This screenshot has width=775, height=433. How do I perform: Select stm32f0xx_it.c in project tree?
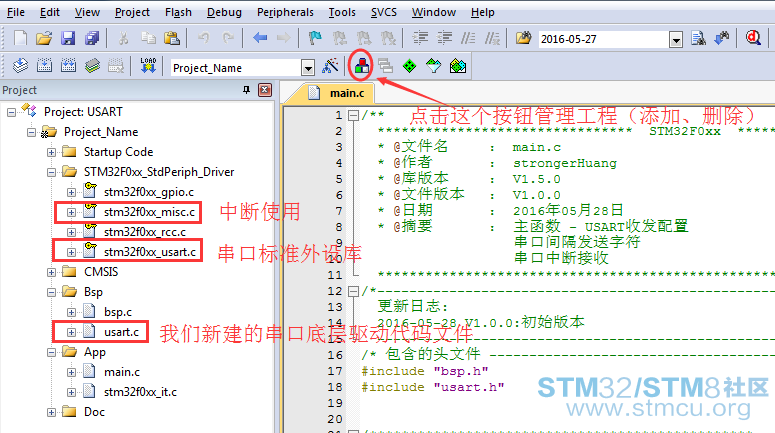[x=140, y=392]
